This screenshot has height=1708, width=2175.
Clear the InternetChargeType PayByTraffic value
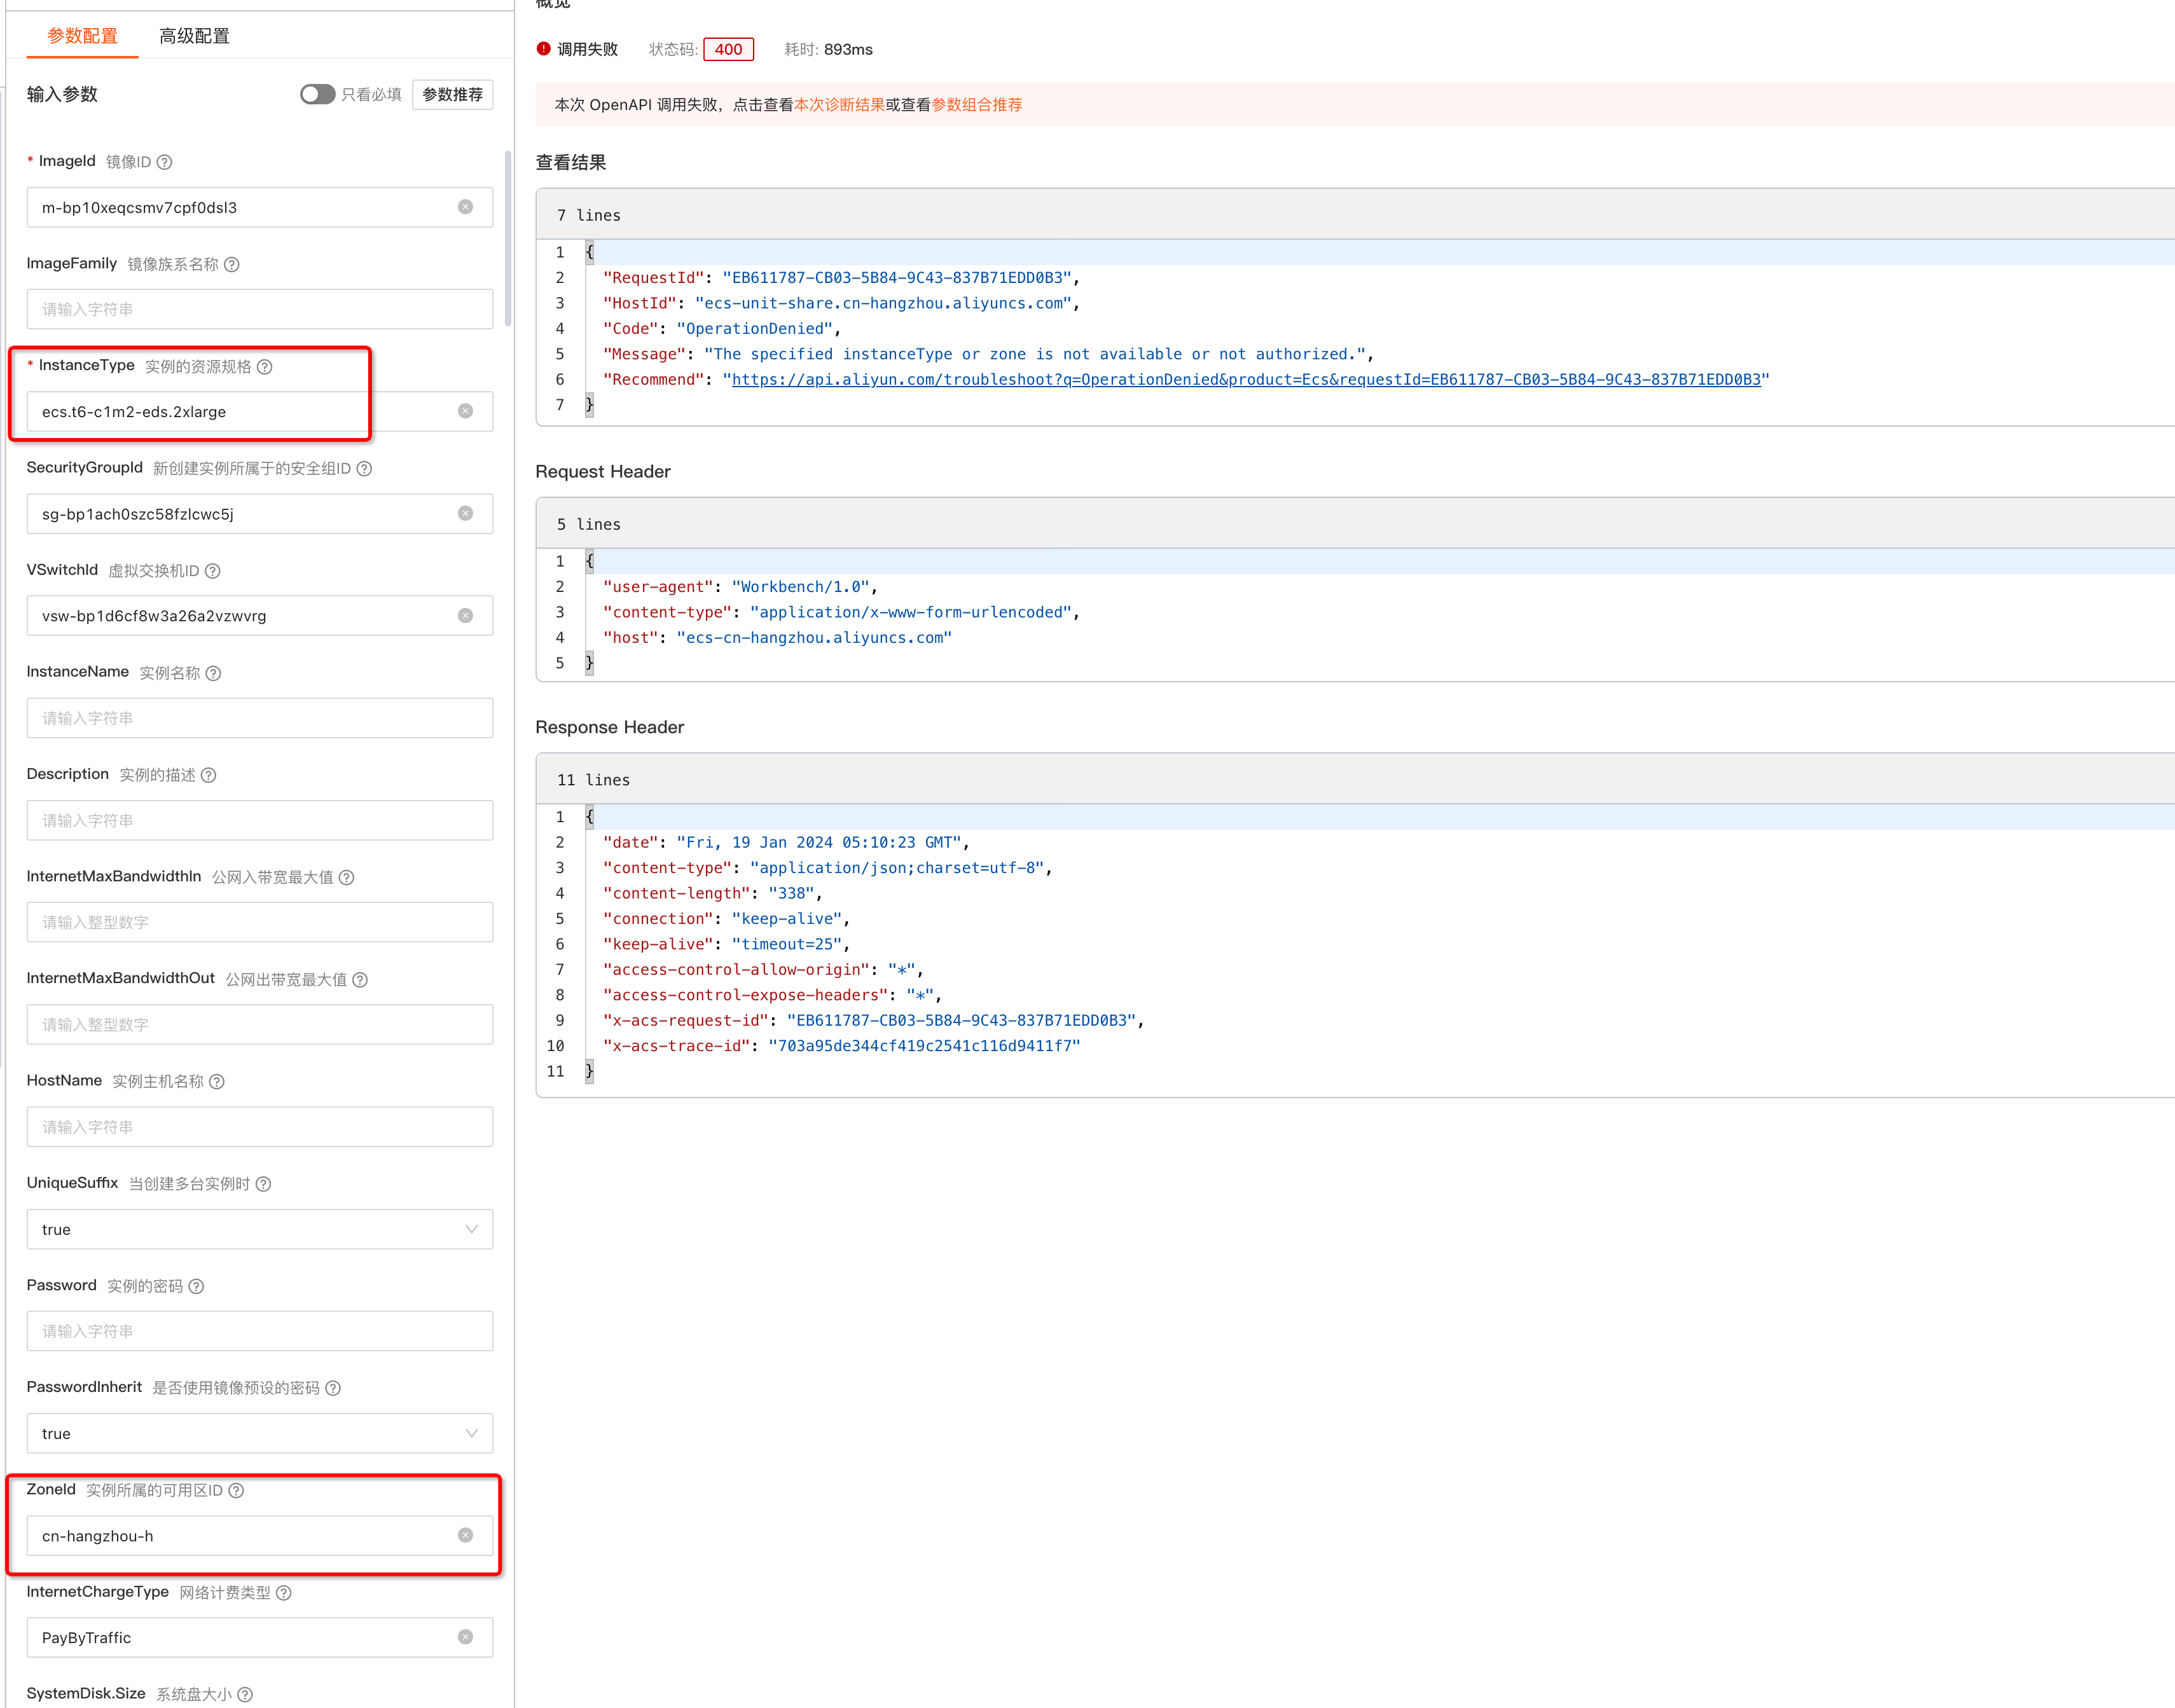(465, 1637)
